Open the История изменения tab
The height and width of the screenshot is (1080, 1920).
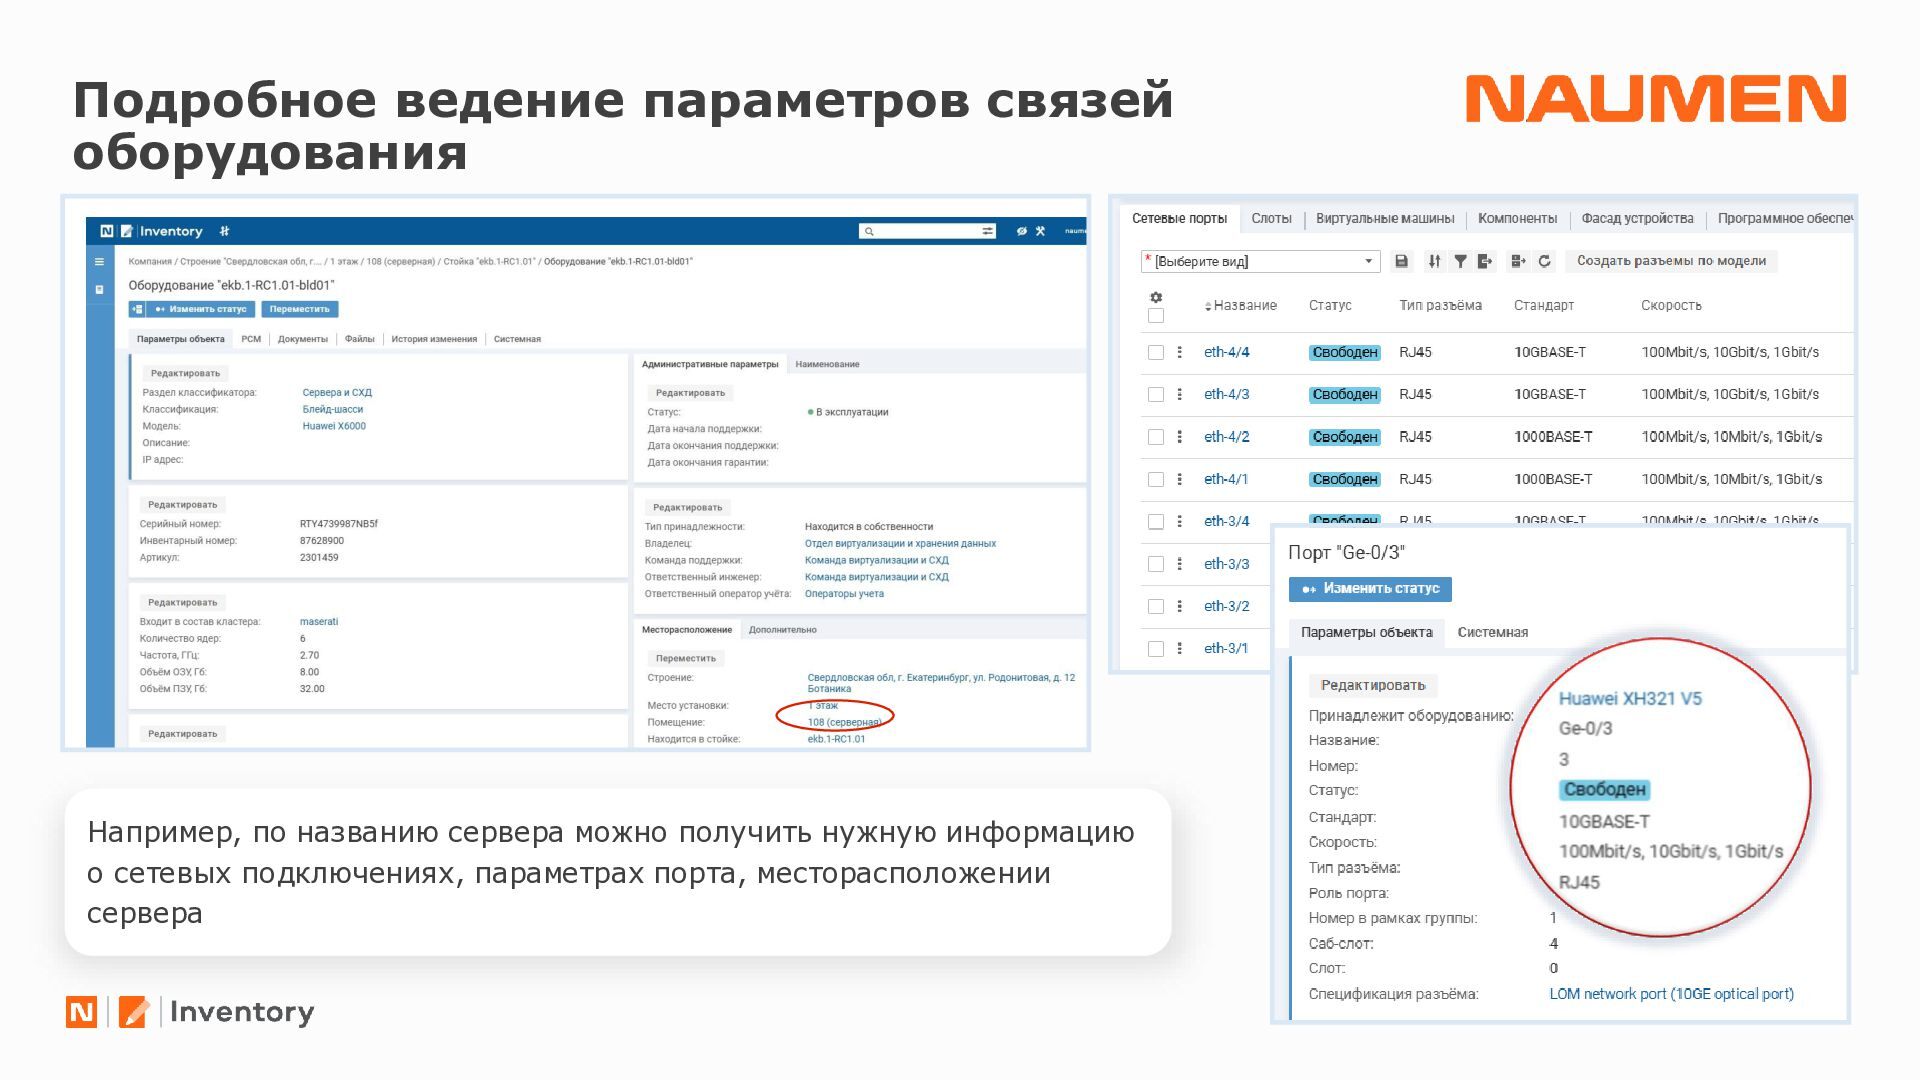click(x=433, y=339)
